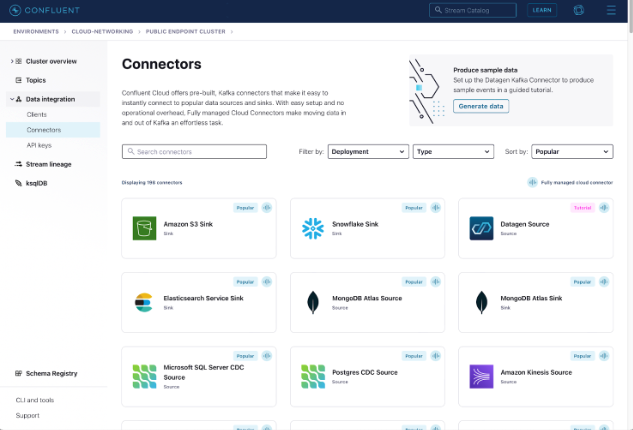
Task: Click the search connectors magnifier icon
Action: pyautogui.click(x=131, y=151)
